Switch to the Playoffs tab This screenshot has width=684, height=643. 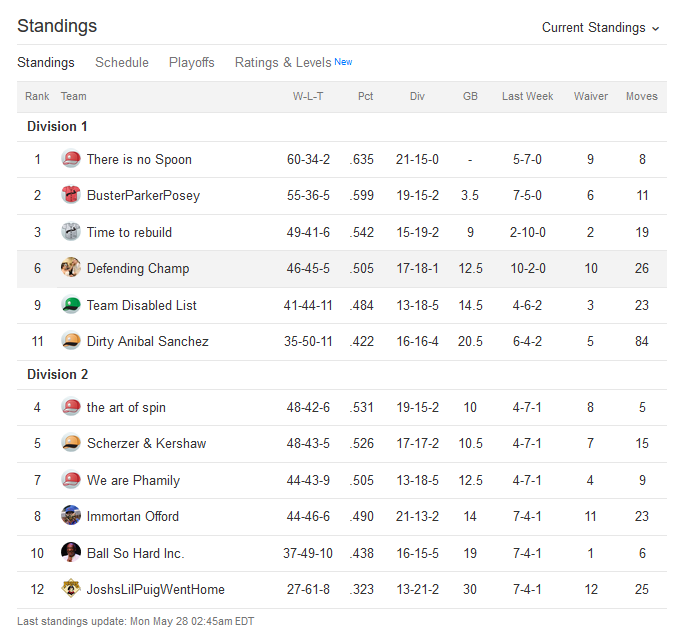[192, 62]
